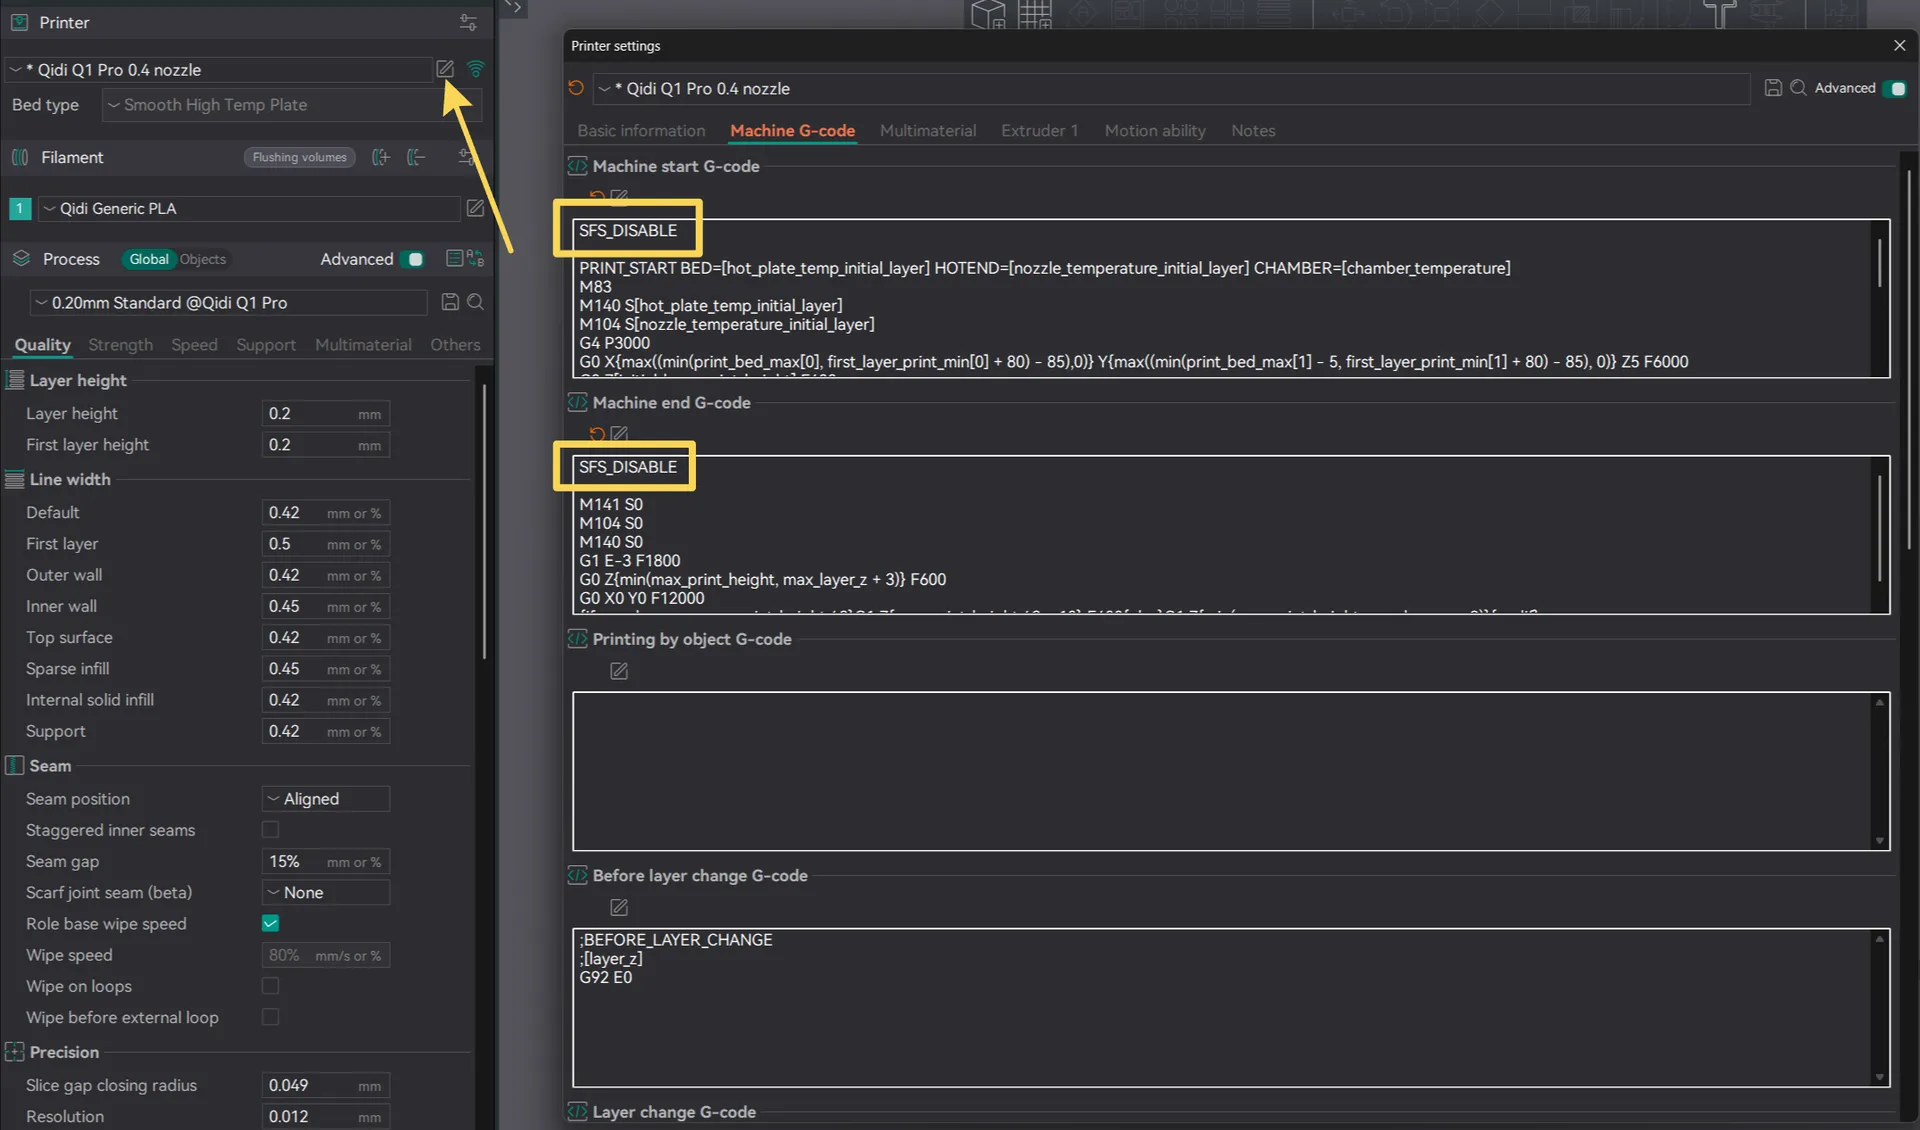This screenshot has height=1130, width=1920.
Task: Toggle Advanced mode switch in Printer settings dialog
Action: 1894,88
